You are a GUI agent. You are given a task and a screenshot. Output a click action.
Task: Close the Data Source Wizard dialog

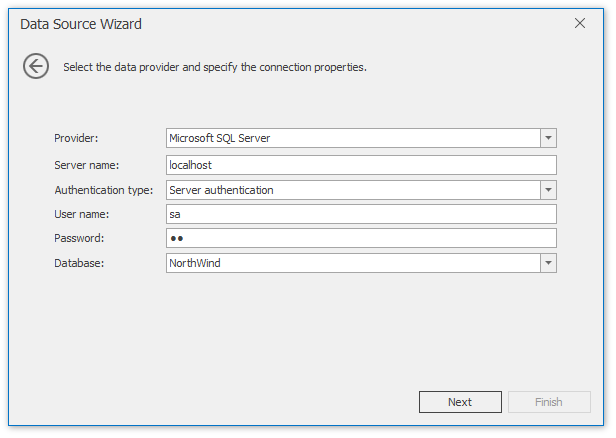tap(579, 23)
